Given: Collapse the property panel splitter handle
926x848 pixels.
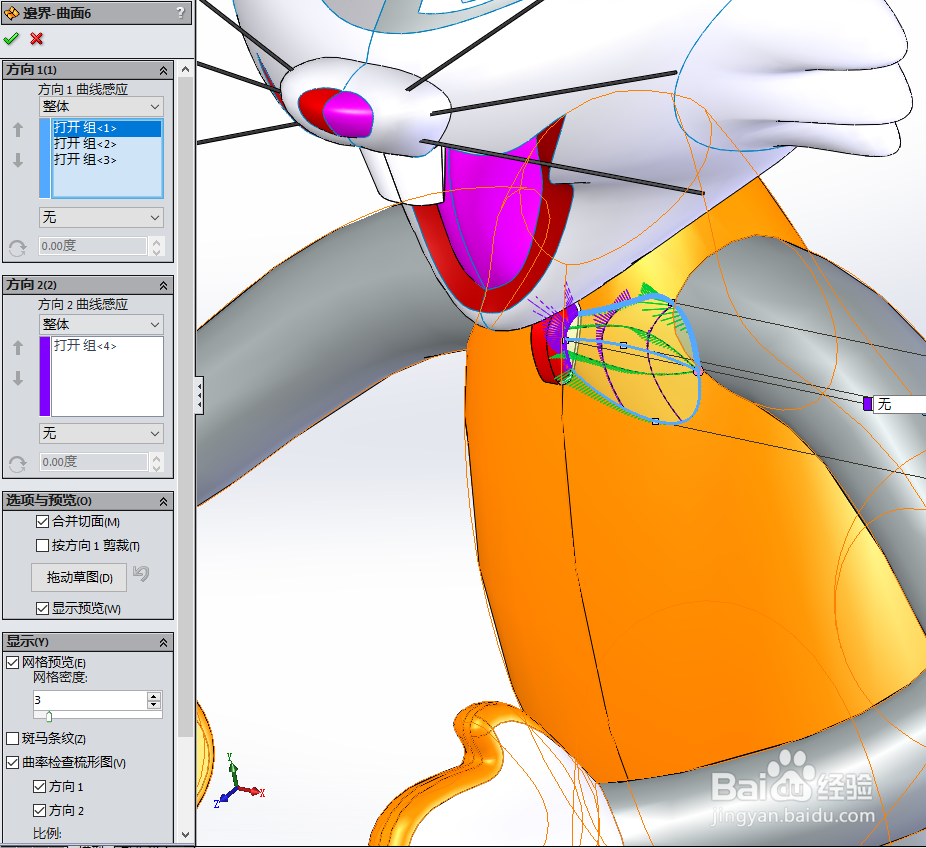Looking at the screenshot, I should pos(200,395).
